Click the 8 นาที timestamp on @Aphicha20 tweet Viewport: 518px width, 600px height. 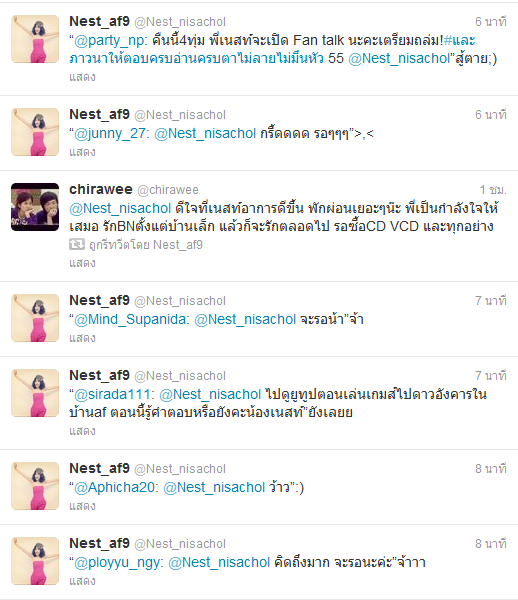491,469
